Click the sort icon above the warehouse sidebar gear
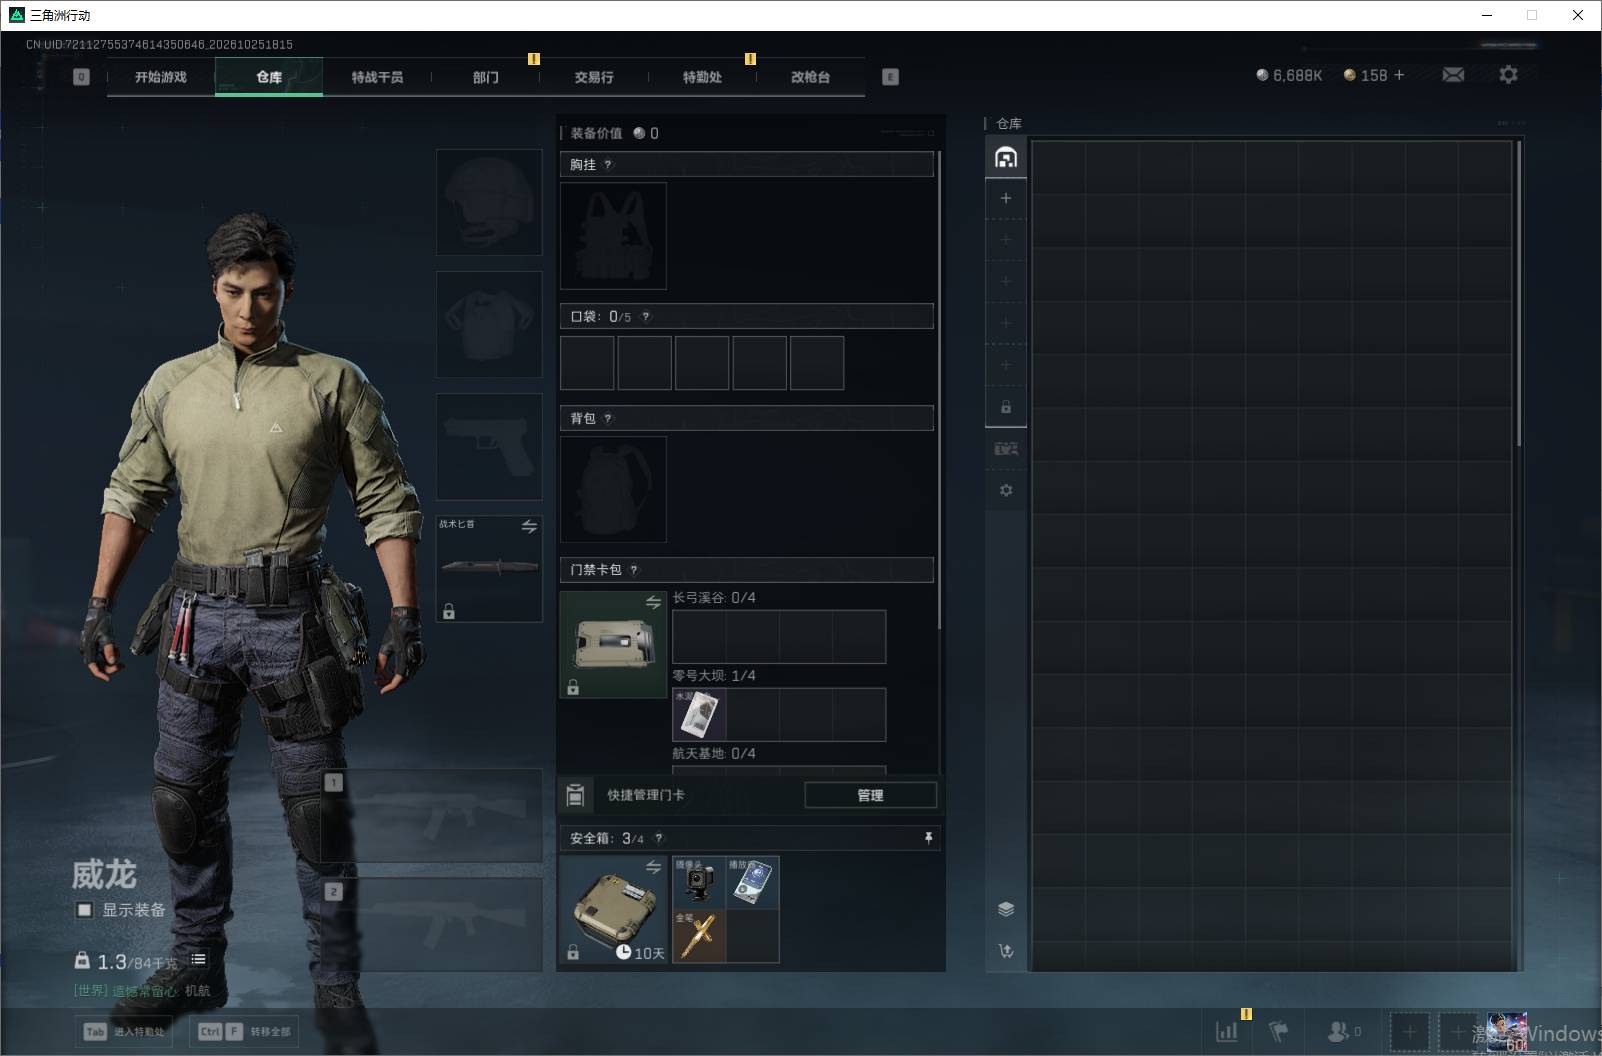 (1006, 449)
